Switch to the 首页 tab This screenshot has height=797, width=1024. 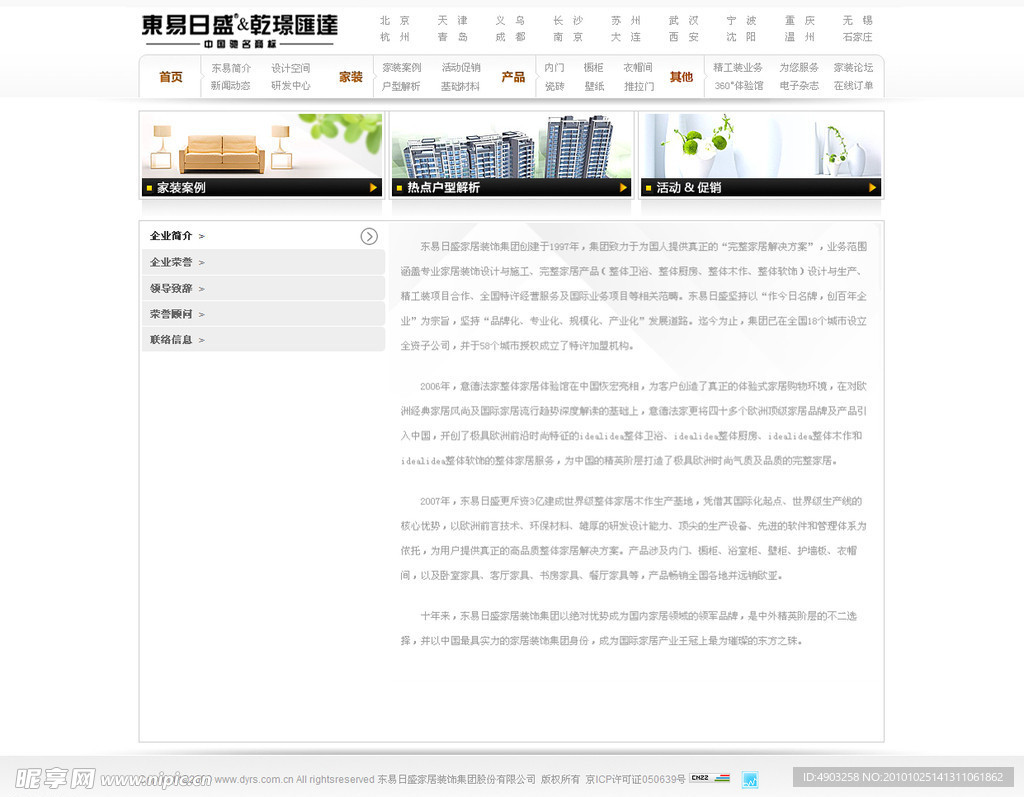170,76
